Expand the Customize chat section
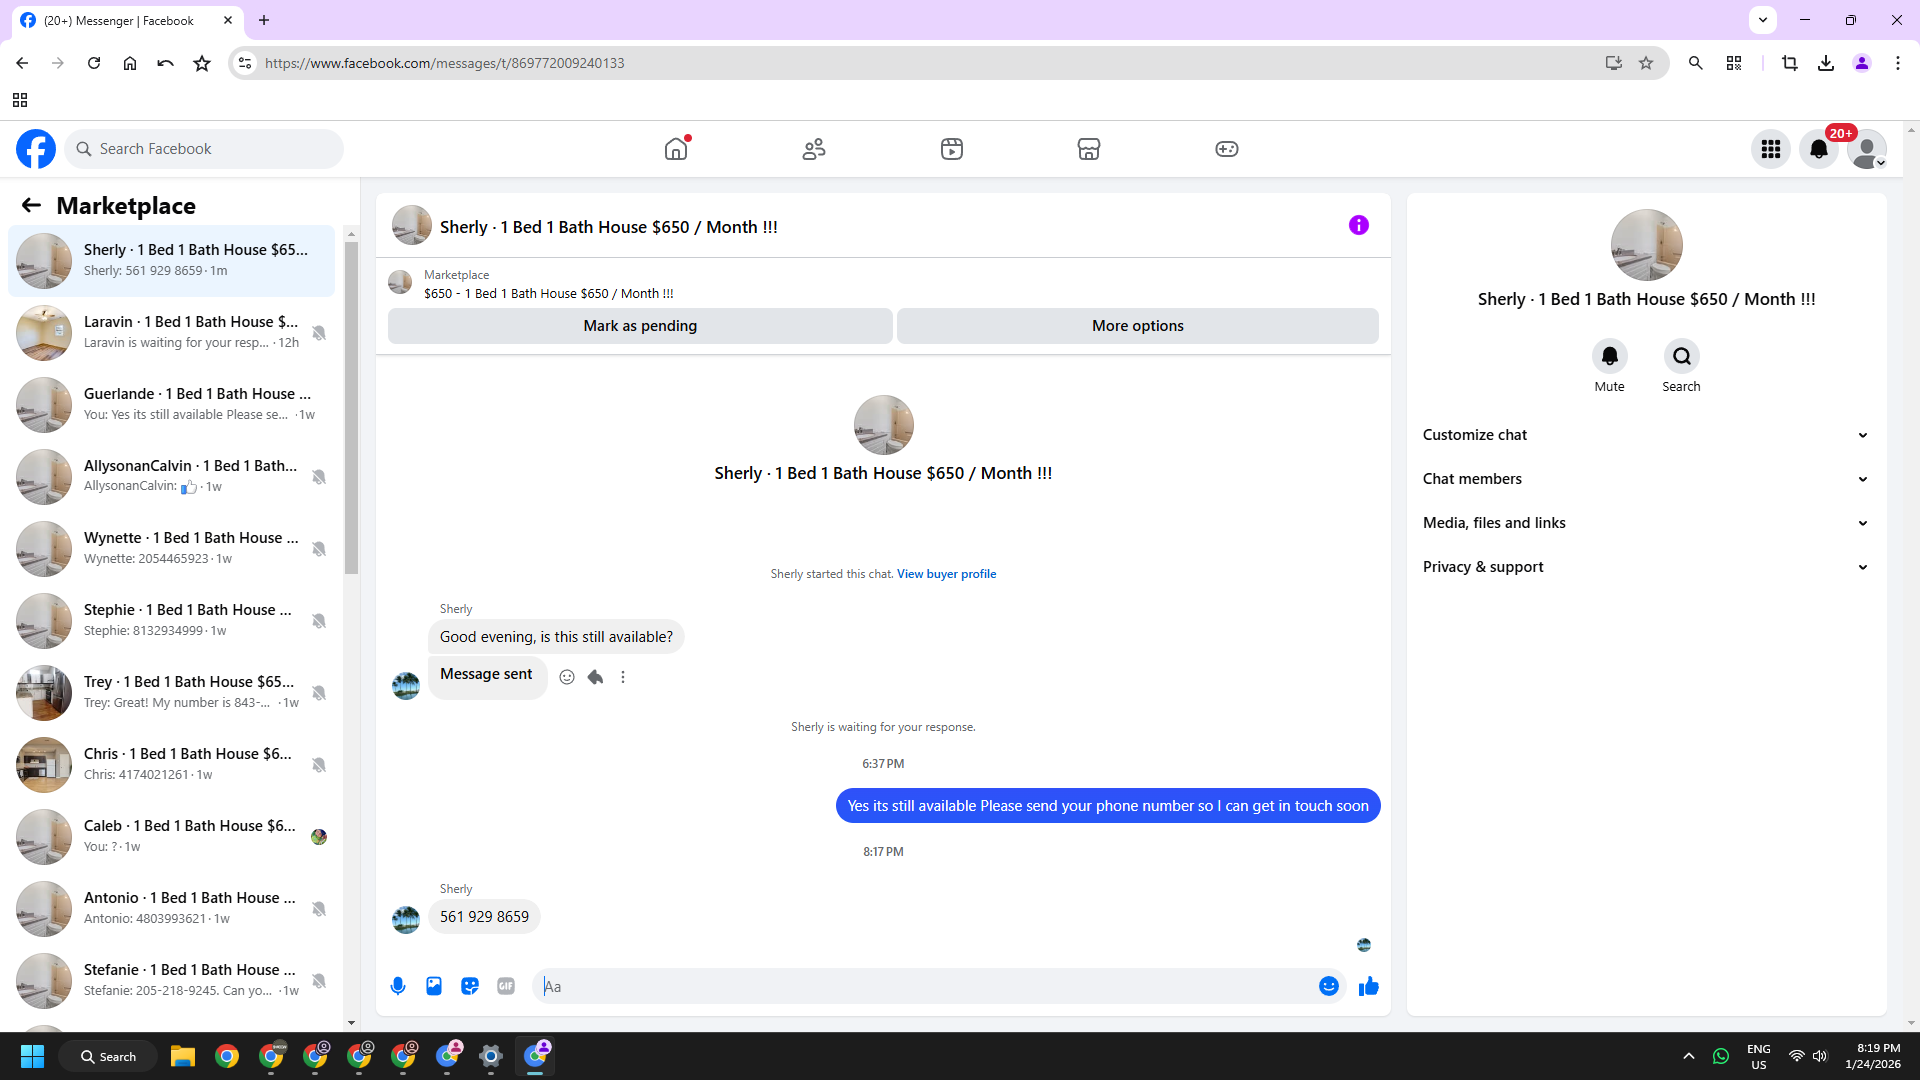1920x1080 pixels. 1646,435
